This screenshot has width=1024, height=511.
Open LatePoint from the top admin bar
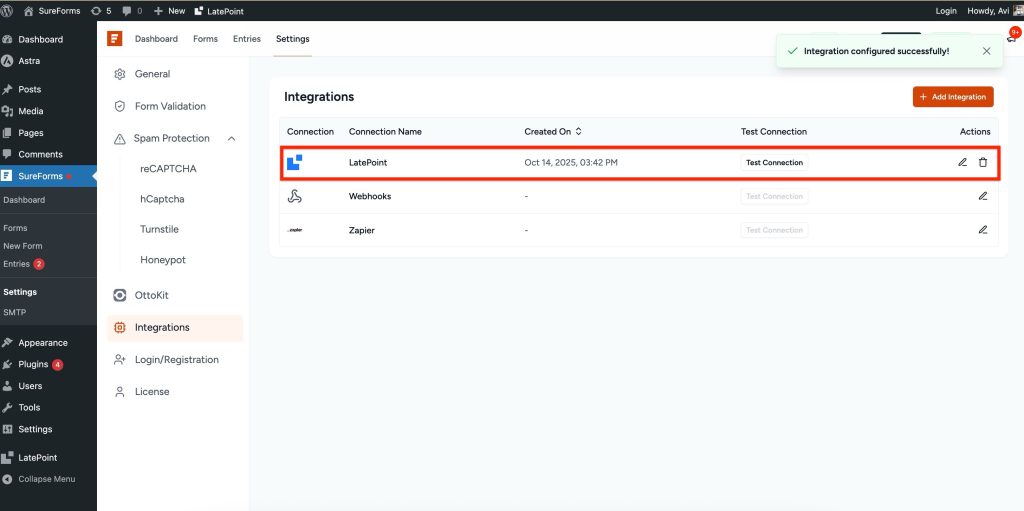coord(219,10)
